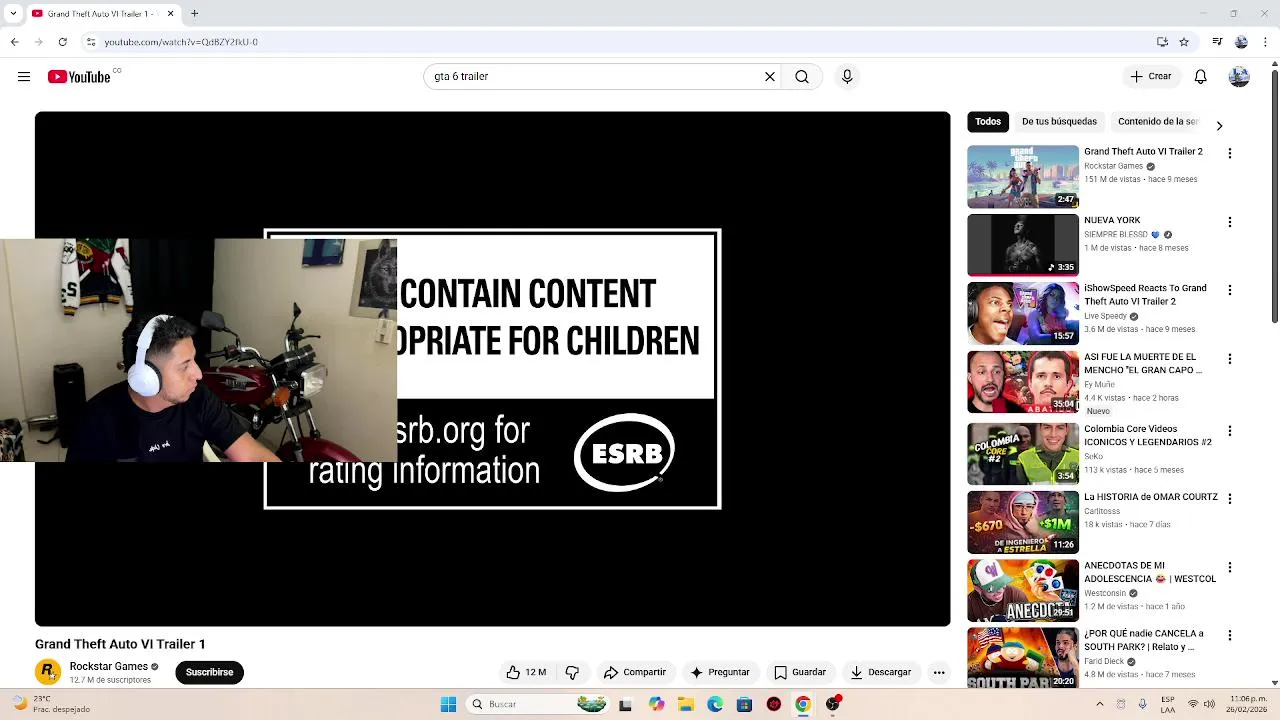Open options for EL MENCHO video

(1230, 358)
